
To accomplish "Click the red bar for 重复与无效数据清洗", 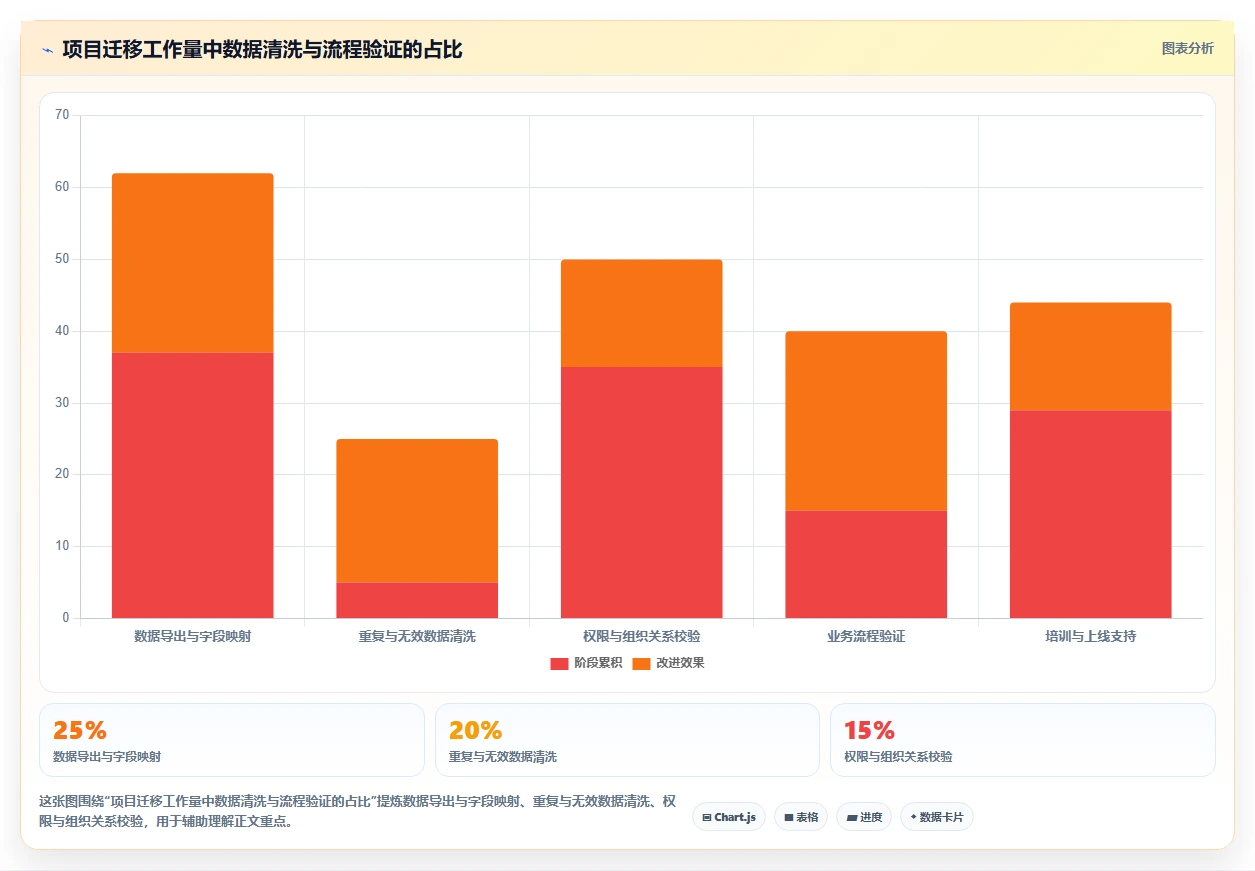I will [417, 600].
